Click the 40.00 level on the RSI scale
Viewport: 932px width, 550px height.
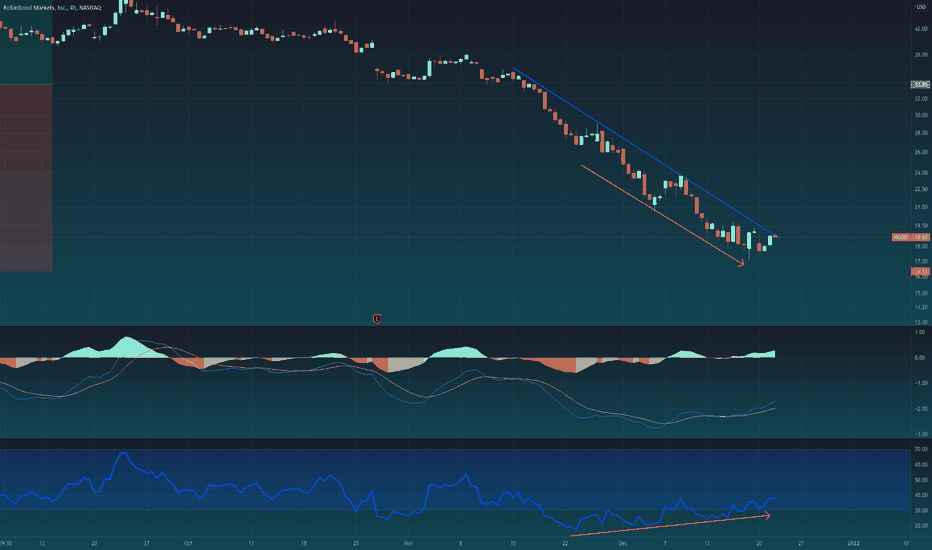[921, 495]
